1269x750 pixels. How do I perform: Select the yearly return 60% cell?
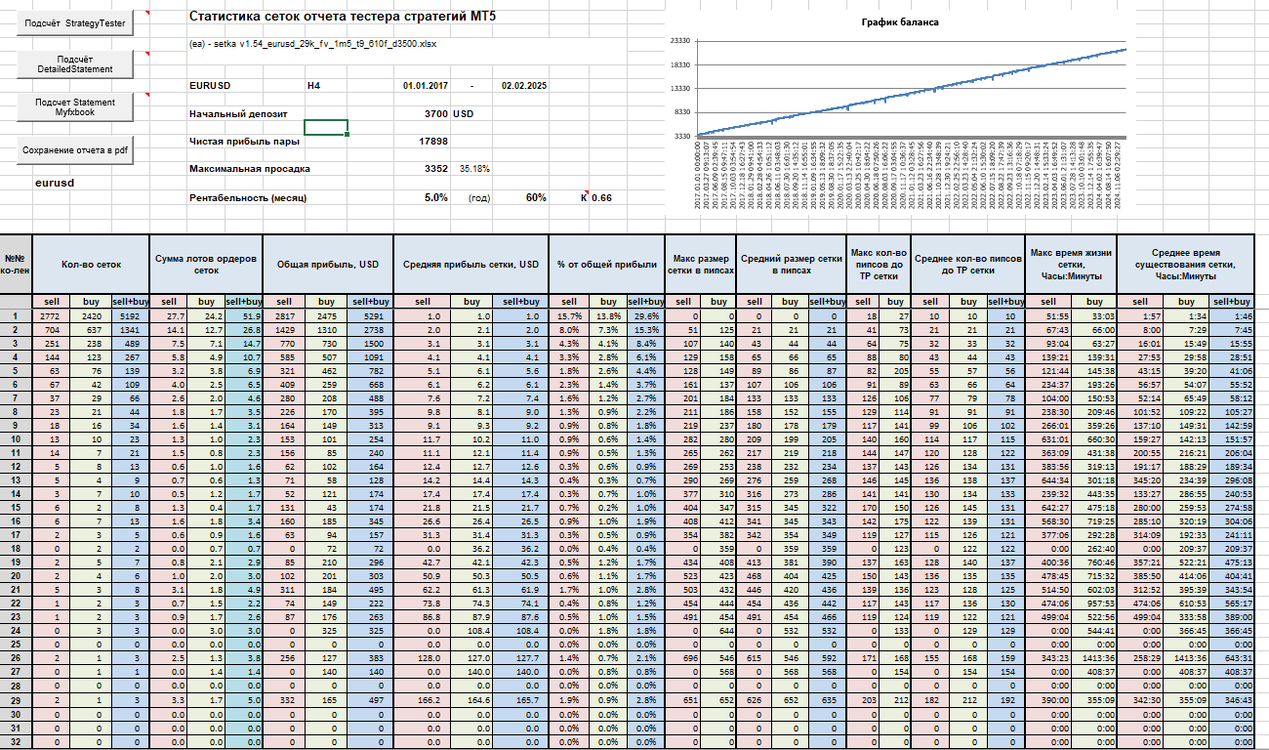(535, 198)
